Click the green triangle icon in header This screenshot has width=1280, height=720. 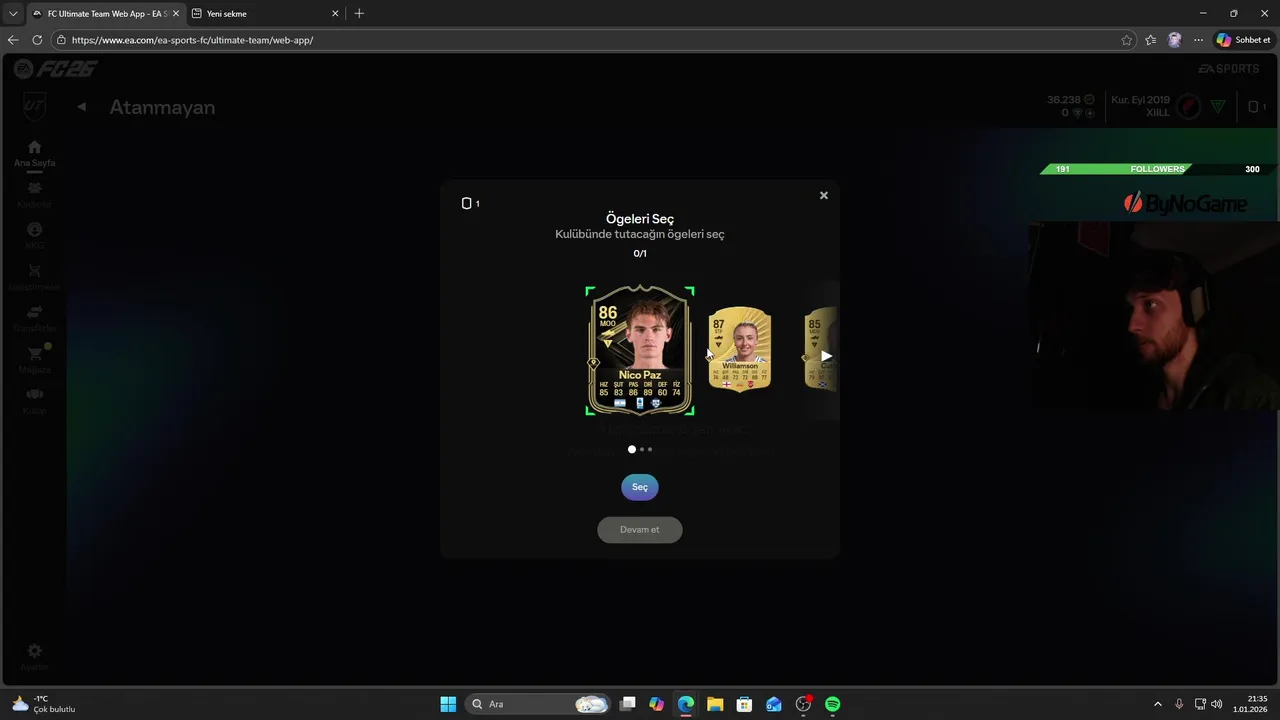click(x=1218, y=107)
